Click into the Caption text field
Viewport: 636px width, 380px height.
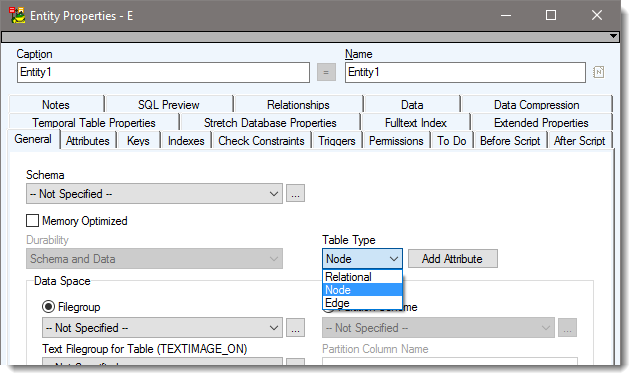coord(163,72)
